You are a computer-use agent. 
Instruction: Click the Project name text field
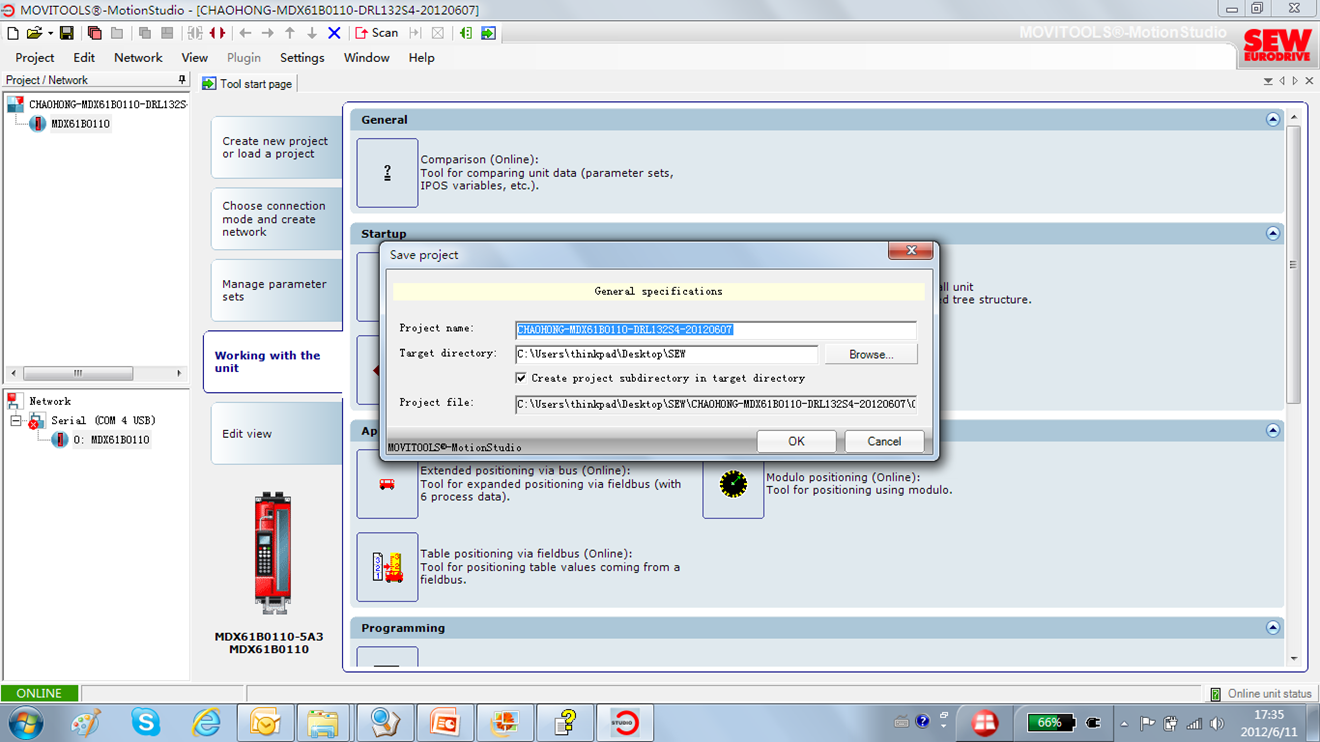715,330
